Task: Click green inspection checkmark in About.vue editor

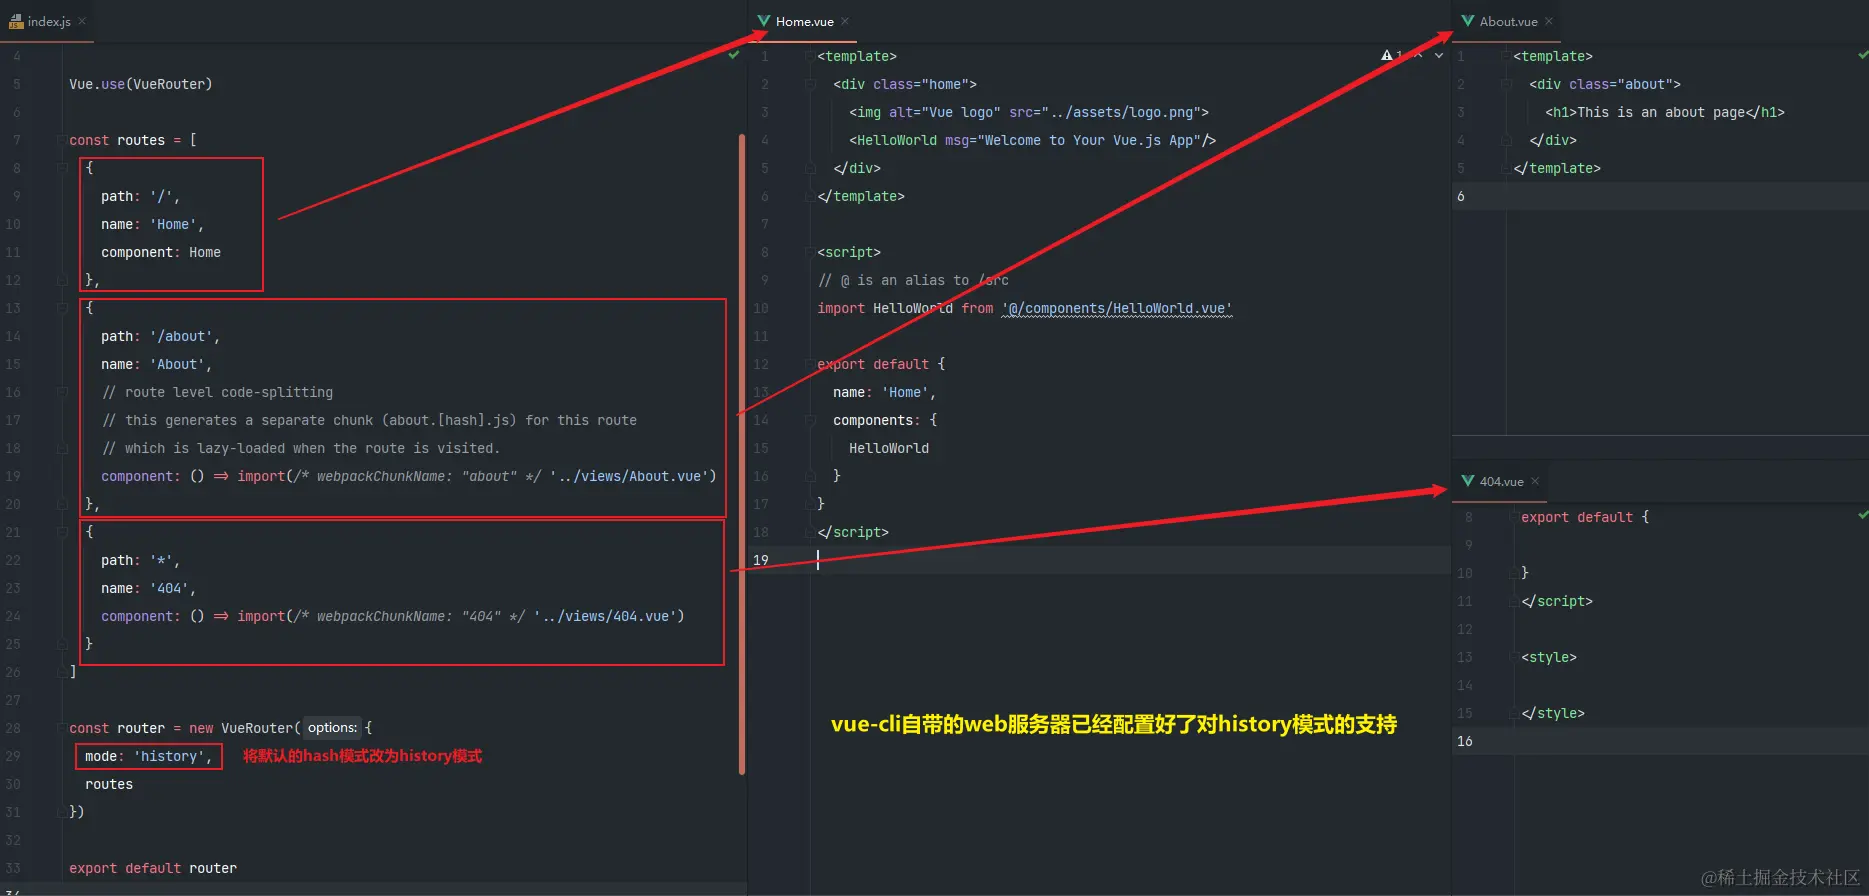Action: click(1862, 55)
